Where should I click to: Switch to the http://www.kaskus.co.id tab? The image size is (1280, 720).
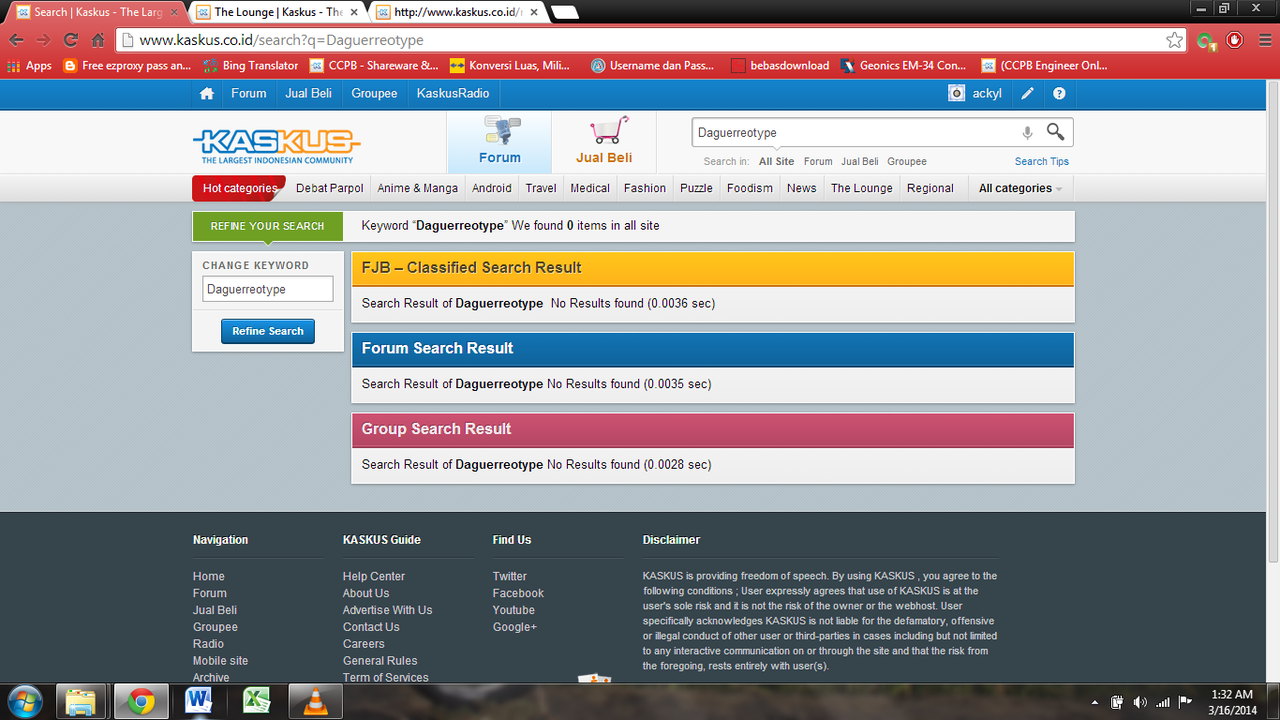click(455, 13)
